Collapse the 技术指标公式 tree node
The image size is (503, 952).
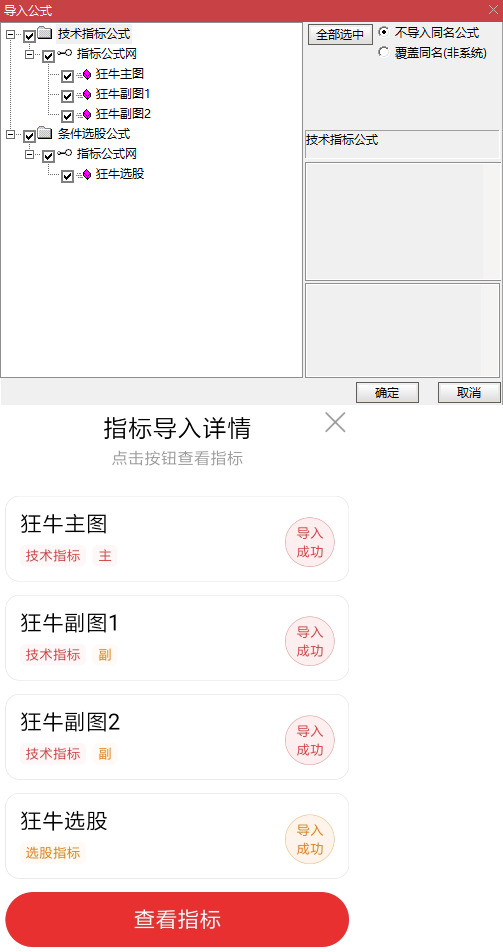(x=10, y=35)
